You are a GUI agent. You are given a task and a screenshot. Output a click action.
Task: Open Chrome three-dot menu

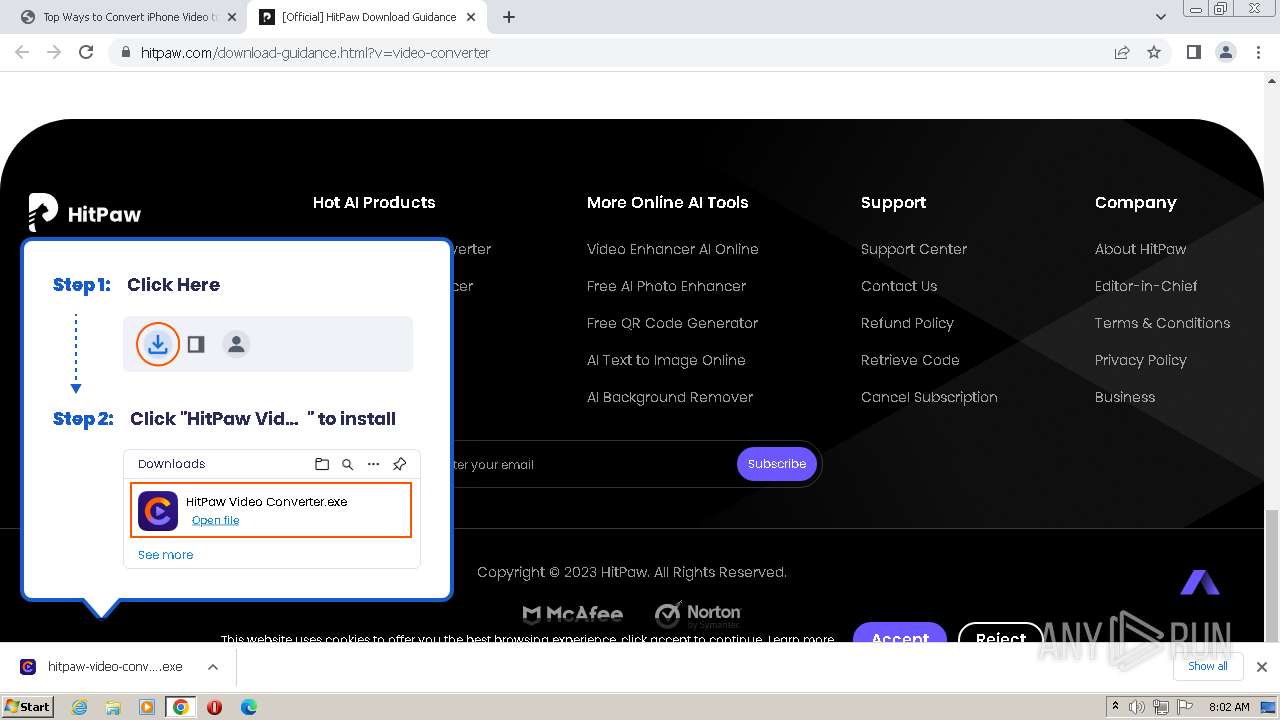click(x=1258, y=52)
